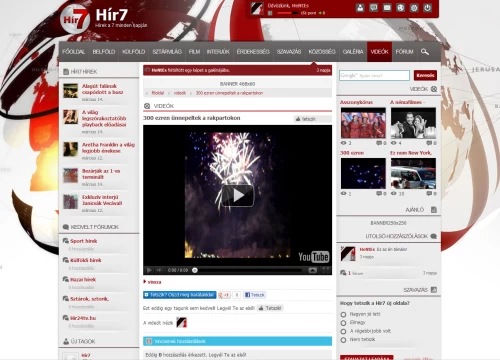Click the red Keresés search button
This screenshot has width=500, height=360.
pos(425,75)
